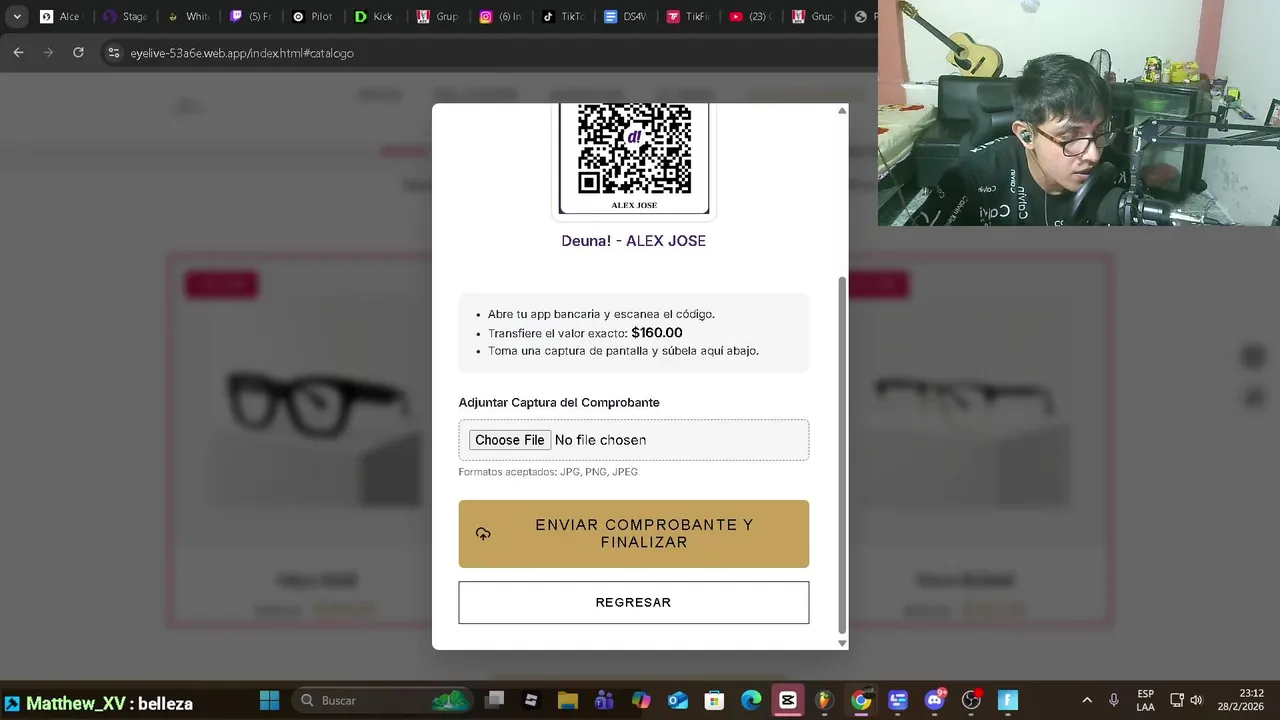Image resolution: width=1280 pixels, height=720 pixels.
Task: Open File Explorer from the taskbar
Action: (x=568, y=700)
